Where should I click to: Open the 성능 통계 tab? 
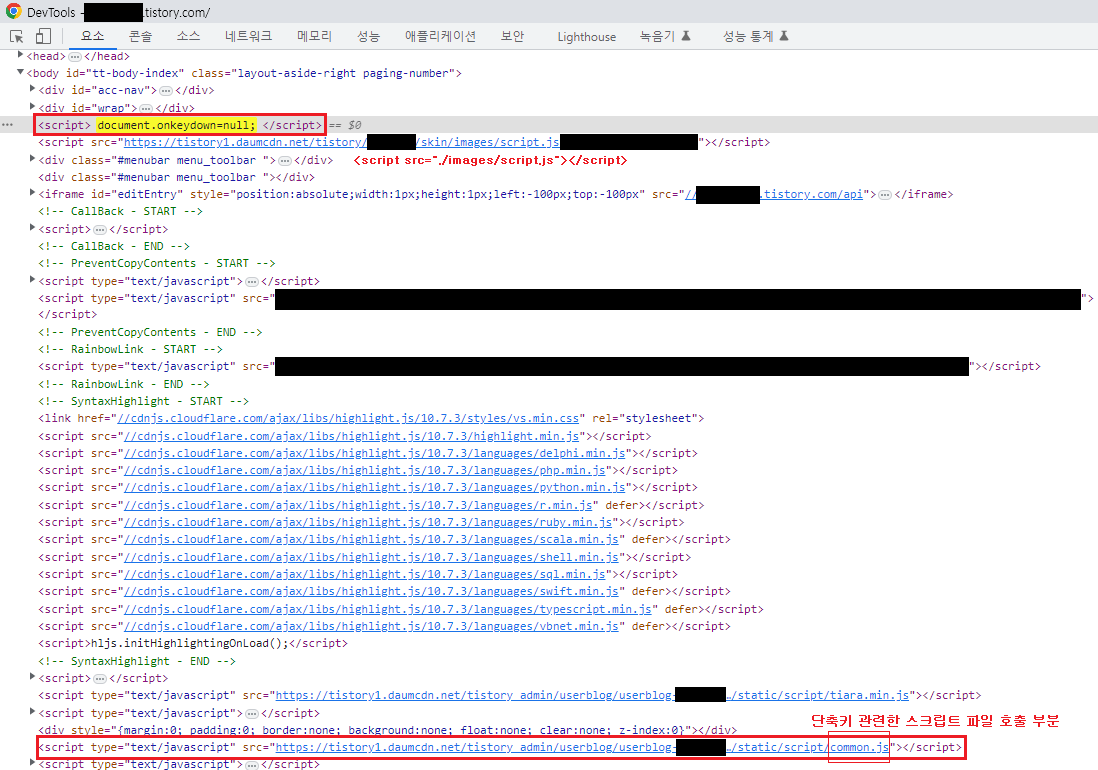click(755, 36)
